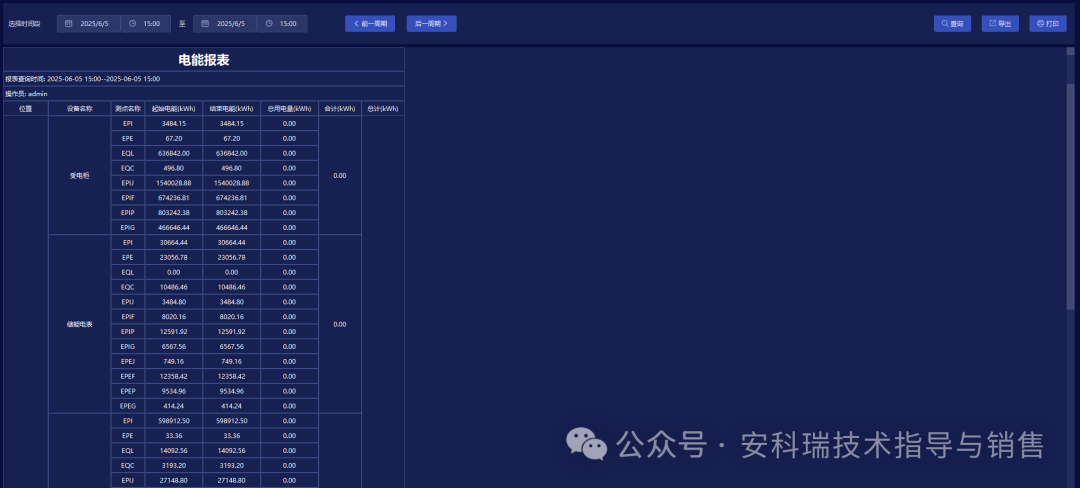This screenshot has height=488, width=1080.
Task: Click start energy 3484.15 in 变电柜 EPI row
Action: [174, 123]
